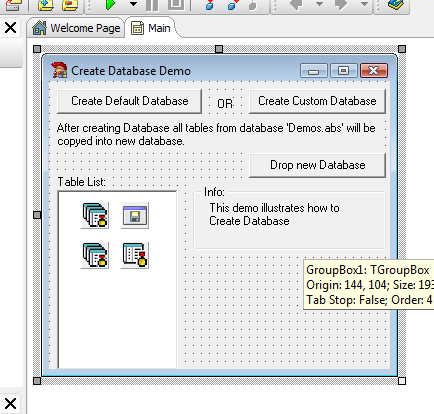This screenshot has width=434, height=414.
Task: Click the Drop new Database button
Action: 317,165
